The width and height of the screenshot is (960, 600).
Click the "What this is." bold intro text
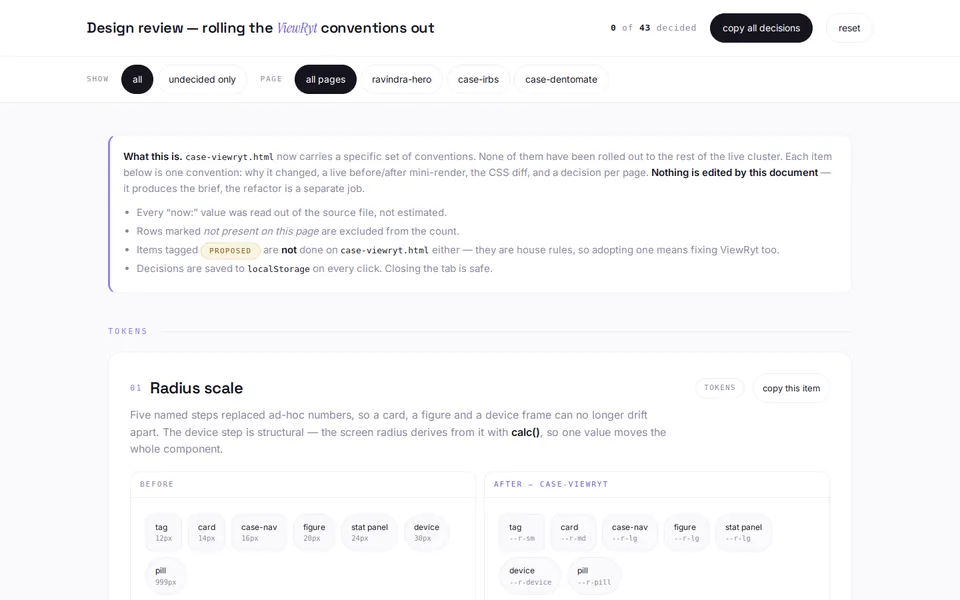(153, 157)
